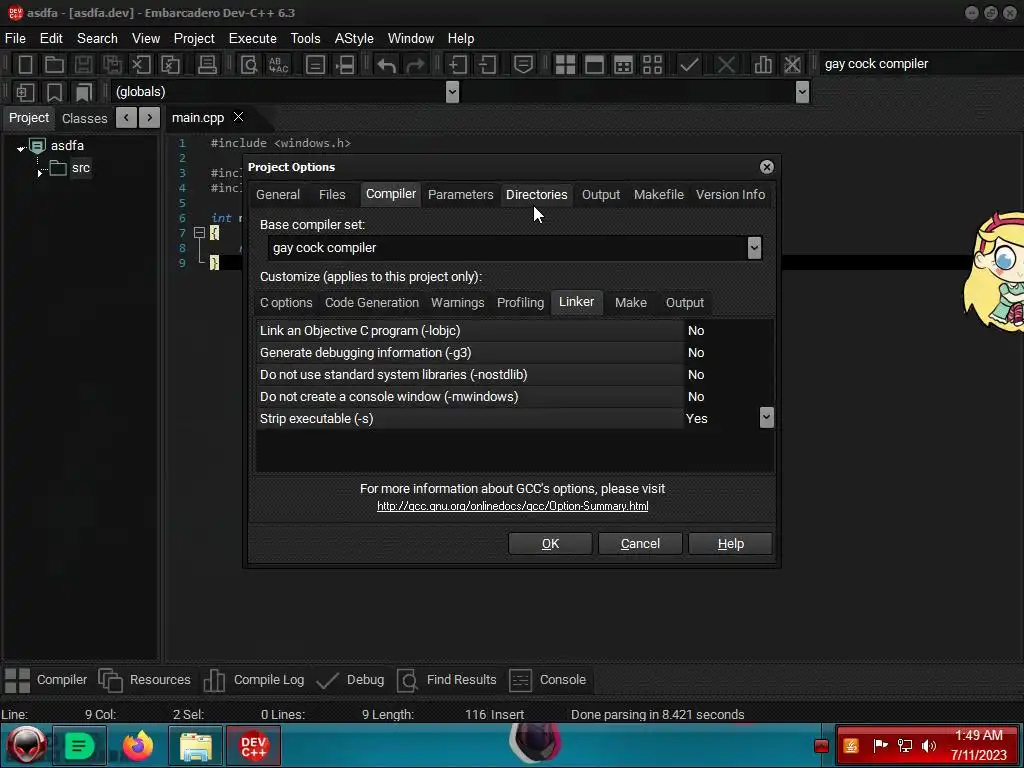Select the C options sub-tab

286,302
